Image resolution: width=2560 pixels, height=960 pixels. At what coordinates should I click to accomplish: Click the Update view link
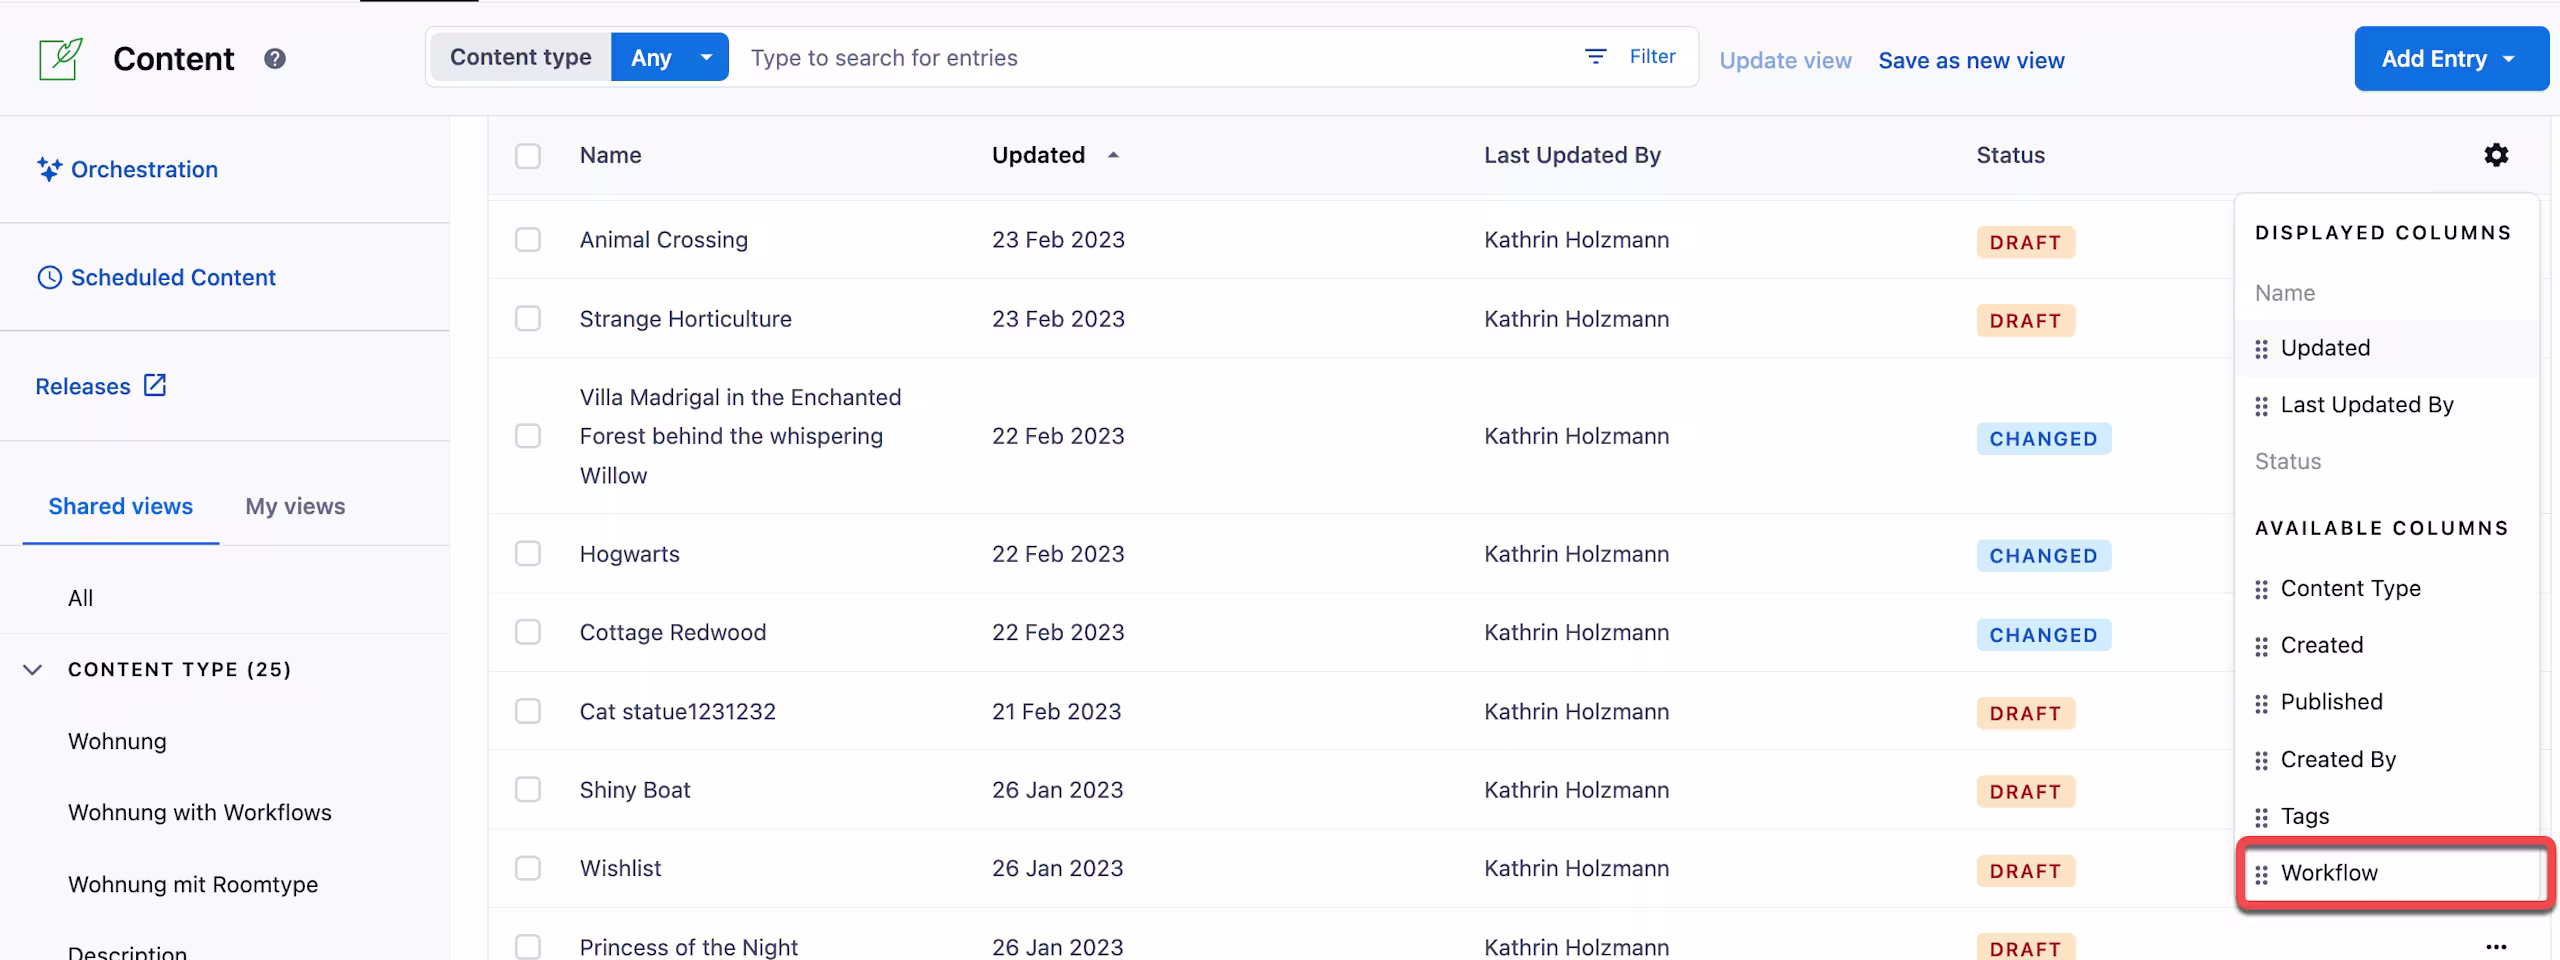tap(1785, 60)
